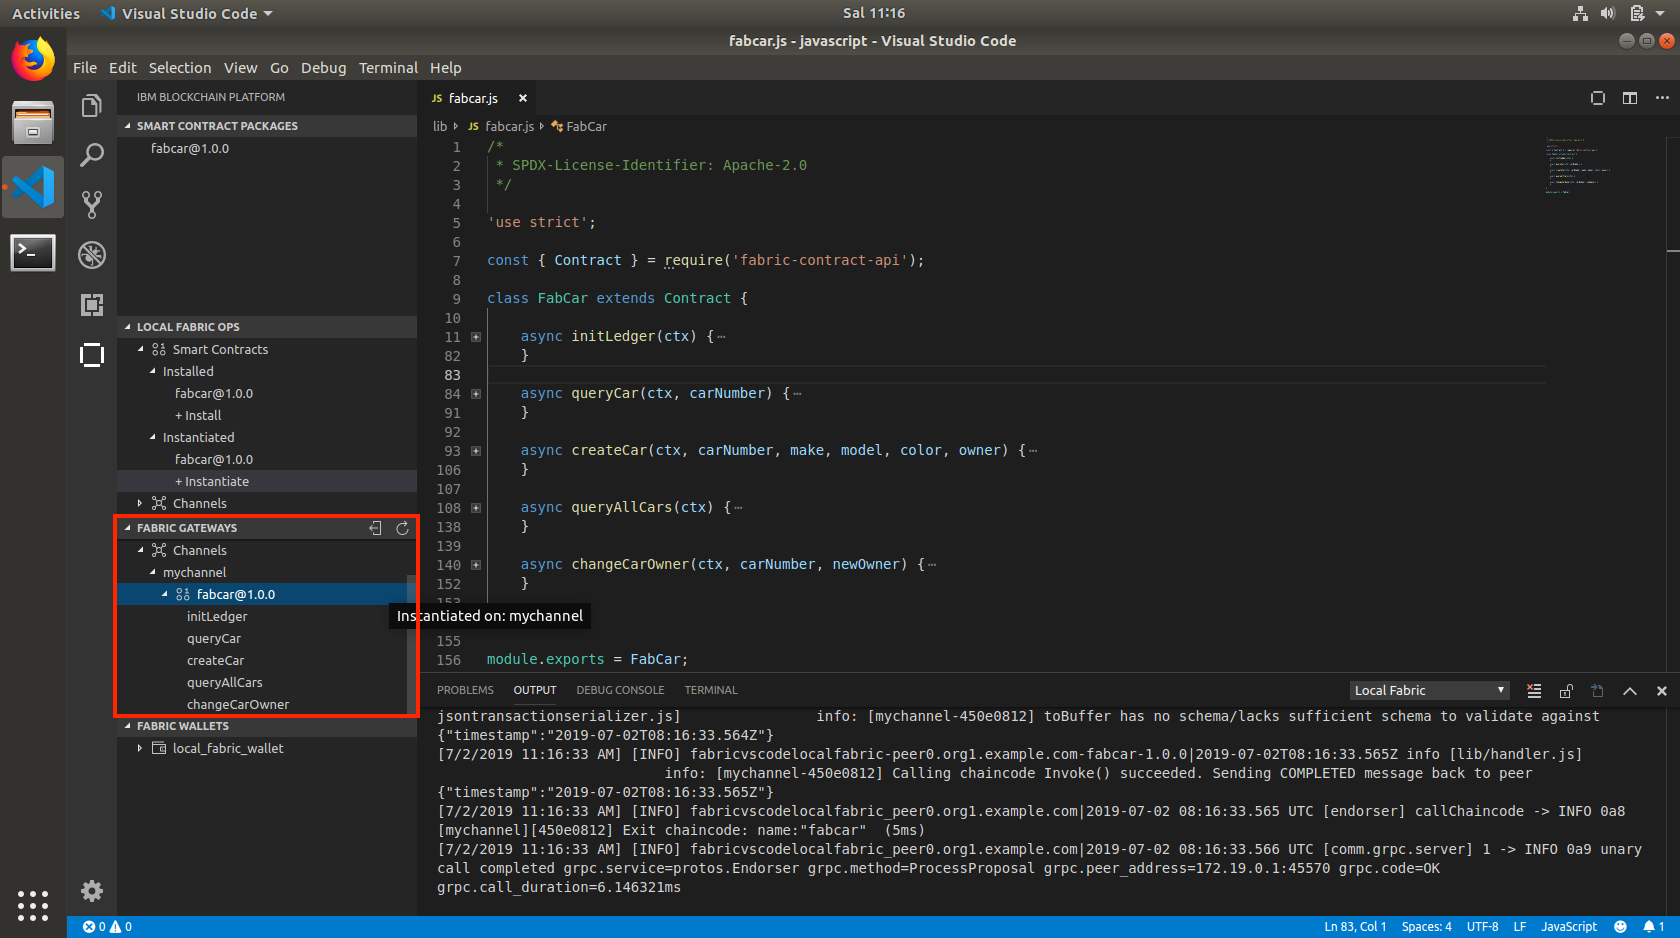Expand folded createCar function
The height and width of the screenshot is (938, 1680).
point(476,451)
